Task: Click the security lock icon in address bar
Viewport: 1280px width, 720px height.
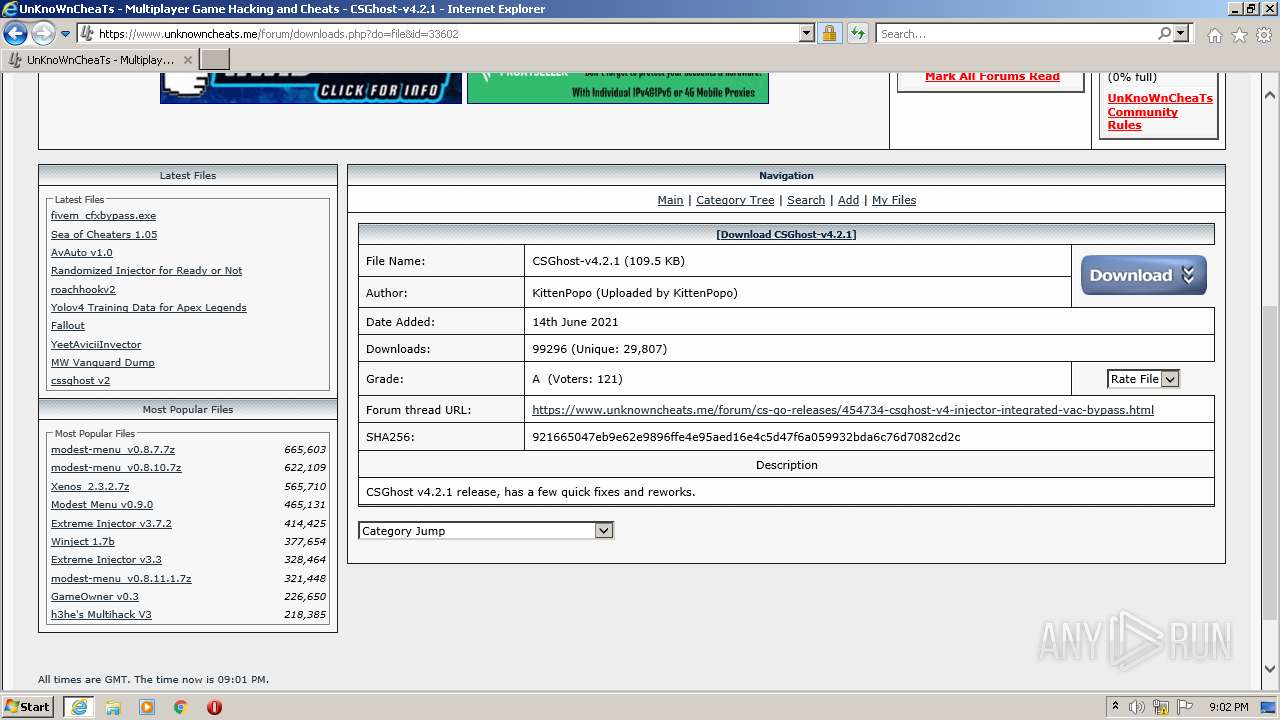Action: (829, 34)
